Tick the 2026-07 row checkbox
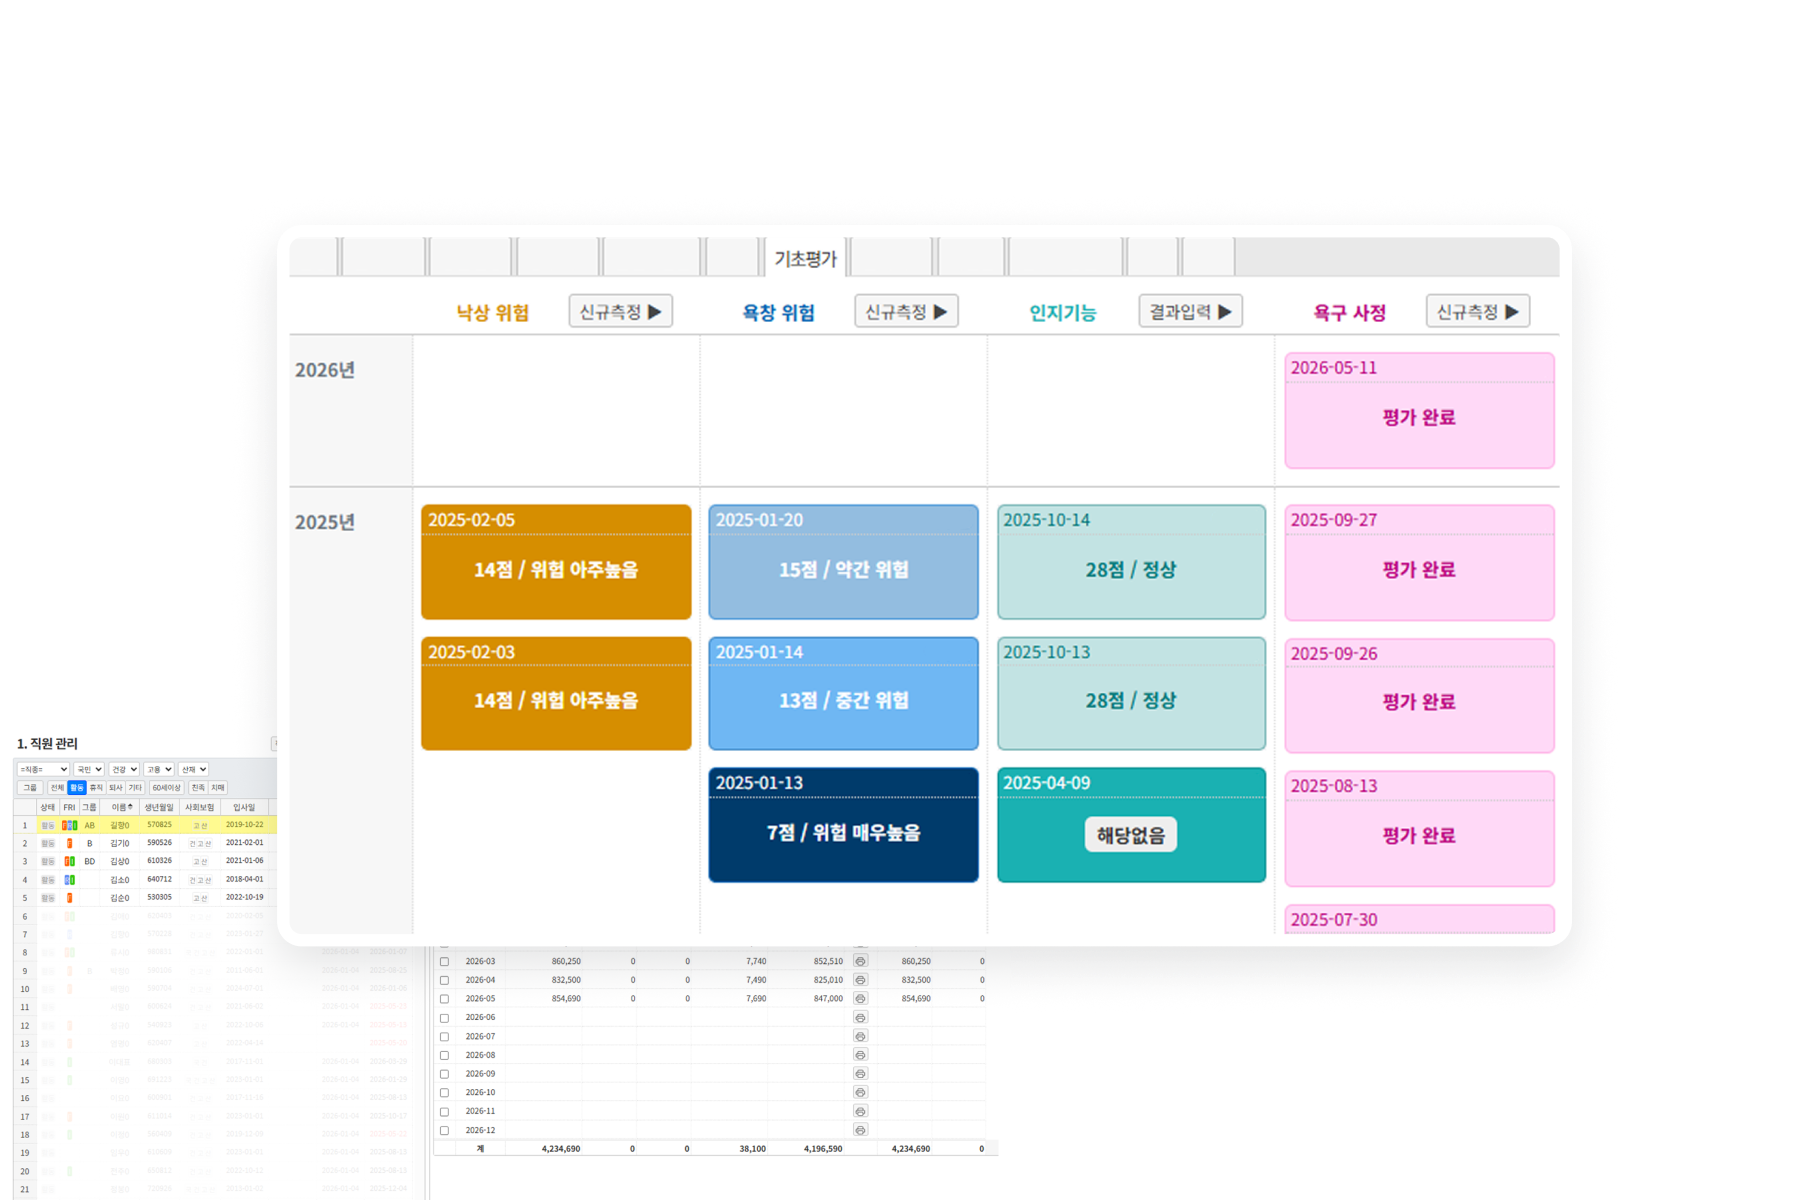Screen dimensions: 1800x1200 [445, 1037]
